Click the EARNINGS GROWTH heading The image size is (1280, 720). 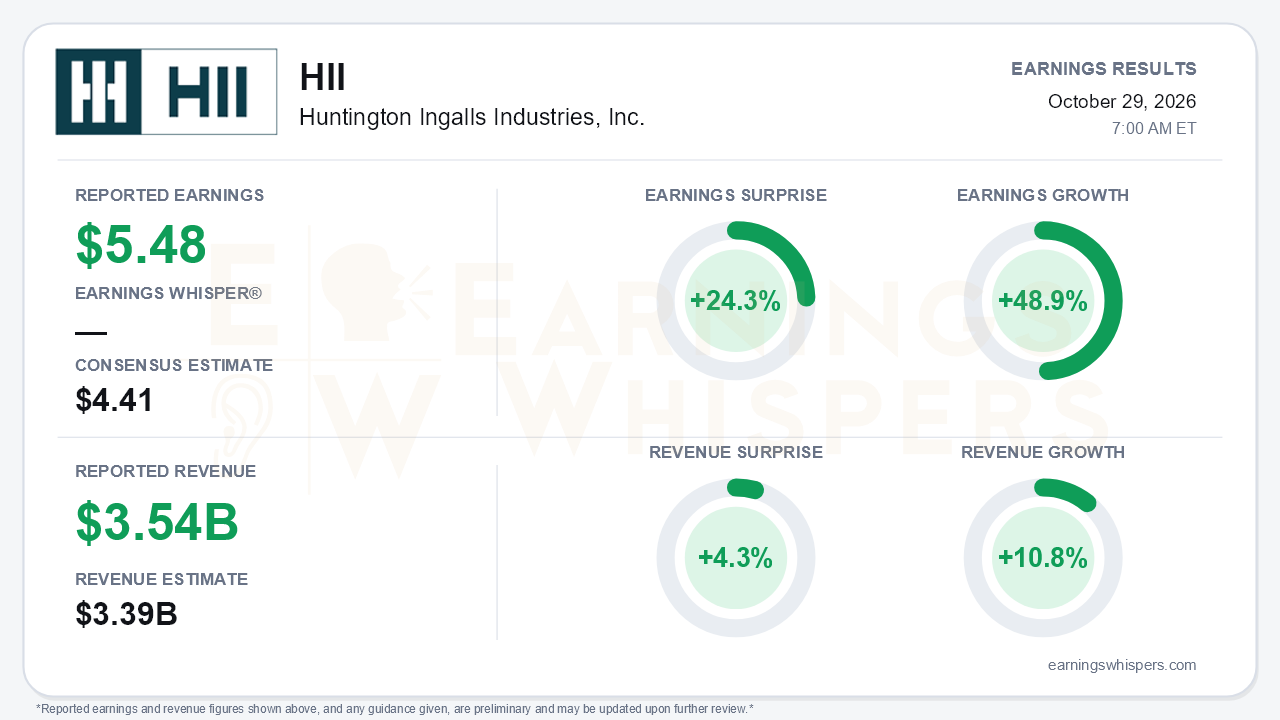(x=1043, y=195)
